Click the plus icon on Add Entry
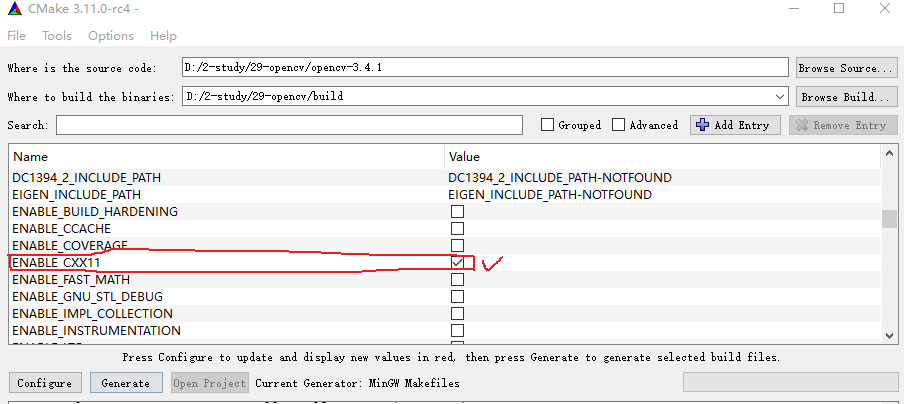 point(702,125)
